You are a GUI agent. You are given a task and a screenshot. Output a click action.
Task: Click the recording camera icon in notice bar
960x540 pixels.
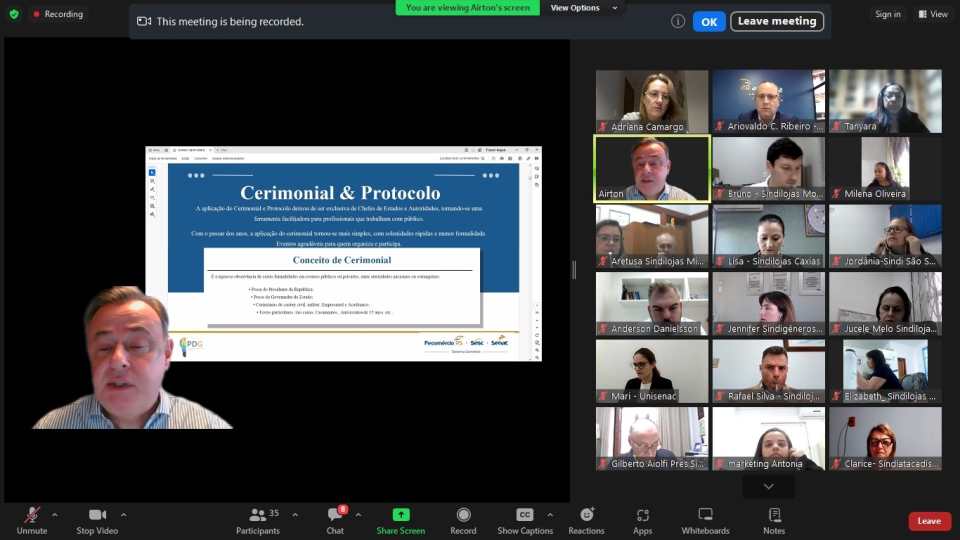pos(144,21)
